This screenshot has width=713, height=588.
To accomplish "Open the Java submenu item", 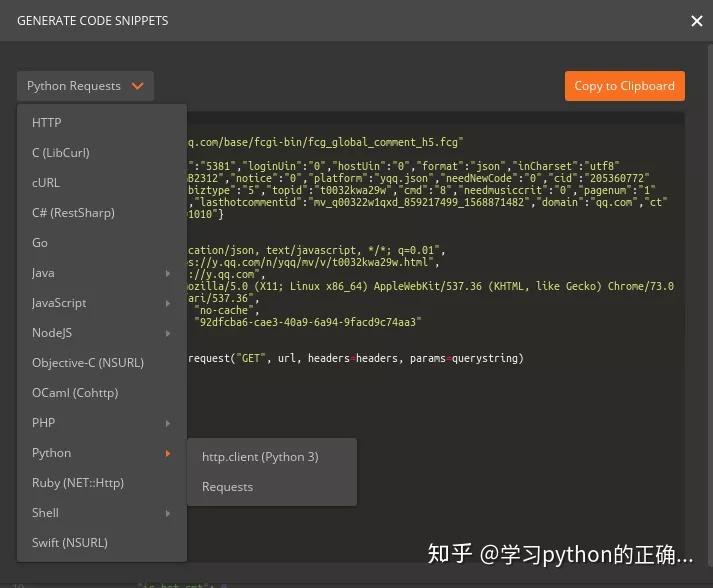I will (x=102, y=273).
